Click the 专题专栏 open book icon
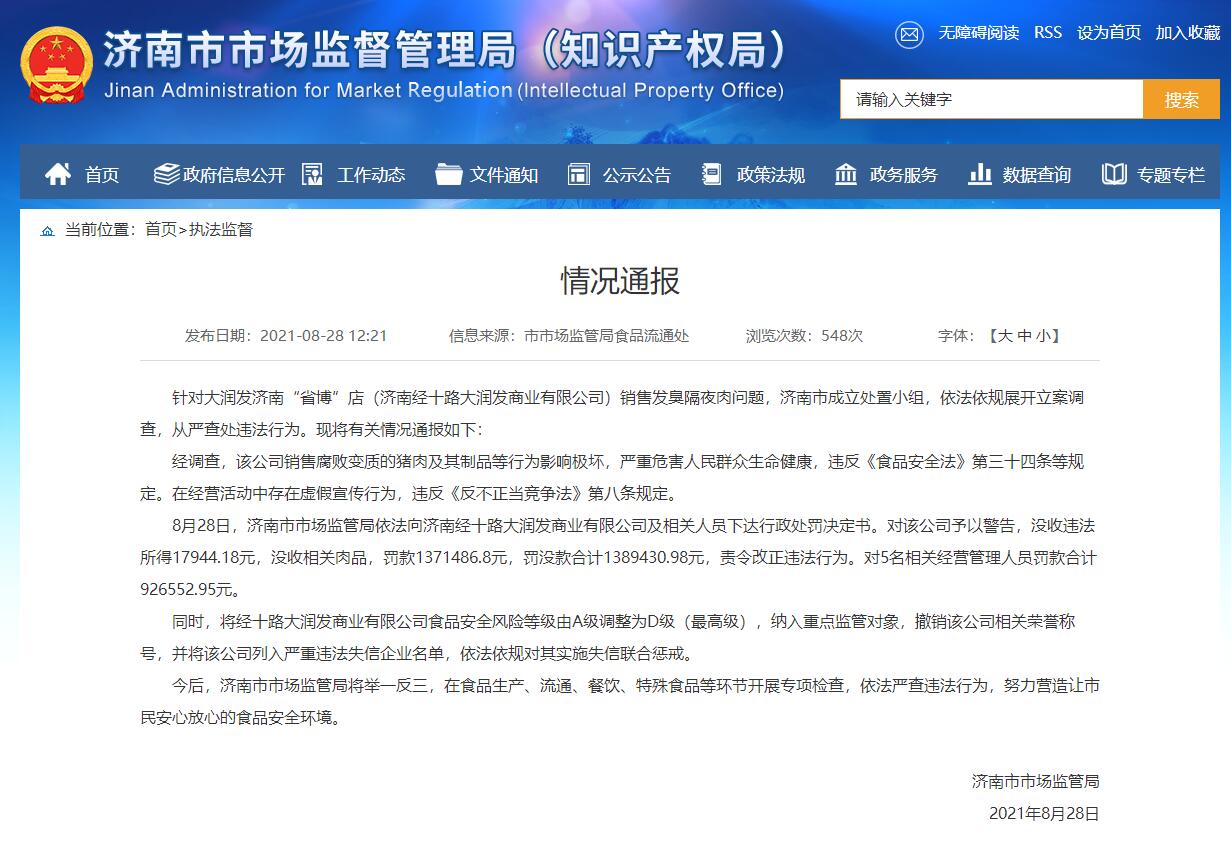Image resolution: width=1231 pixels, height=867 pixels. (x=1114, y=174)
